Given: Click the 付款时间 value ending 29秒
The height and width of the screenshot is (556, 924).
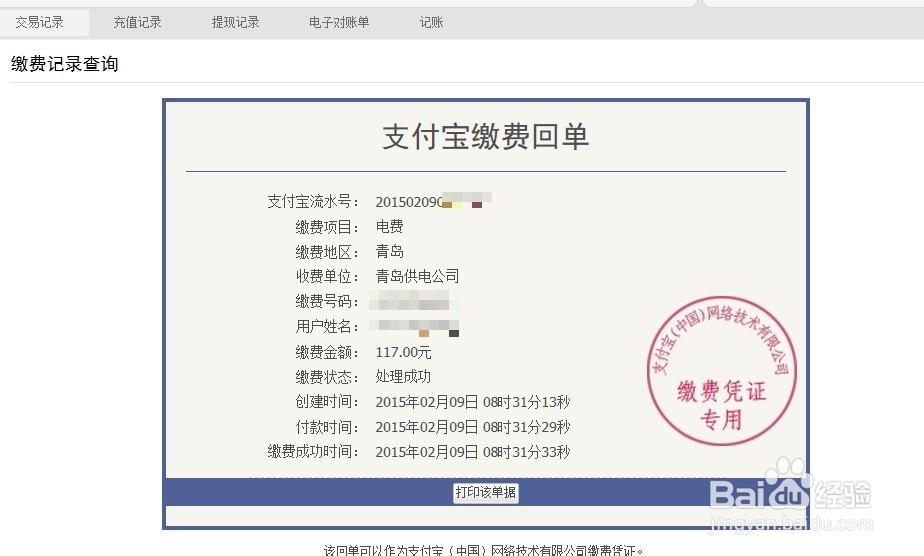Looking at the screenshot, I should [473, 426].
